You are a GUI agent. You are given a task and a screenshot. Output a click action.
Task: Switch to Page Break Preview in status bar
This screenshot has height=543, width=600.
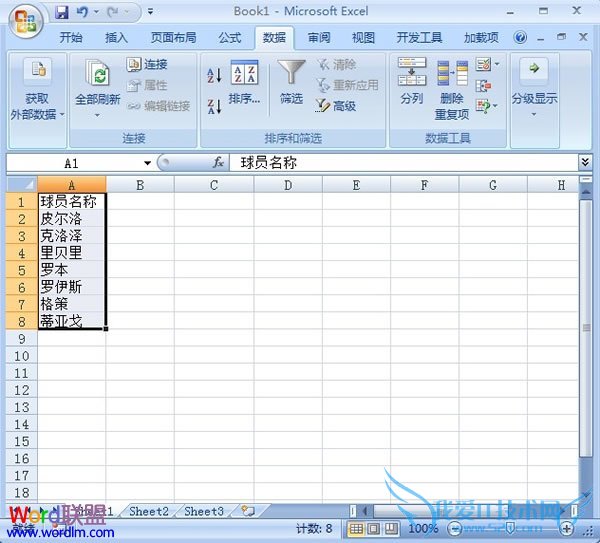coord(393,528)
